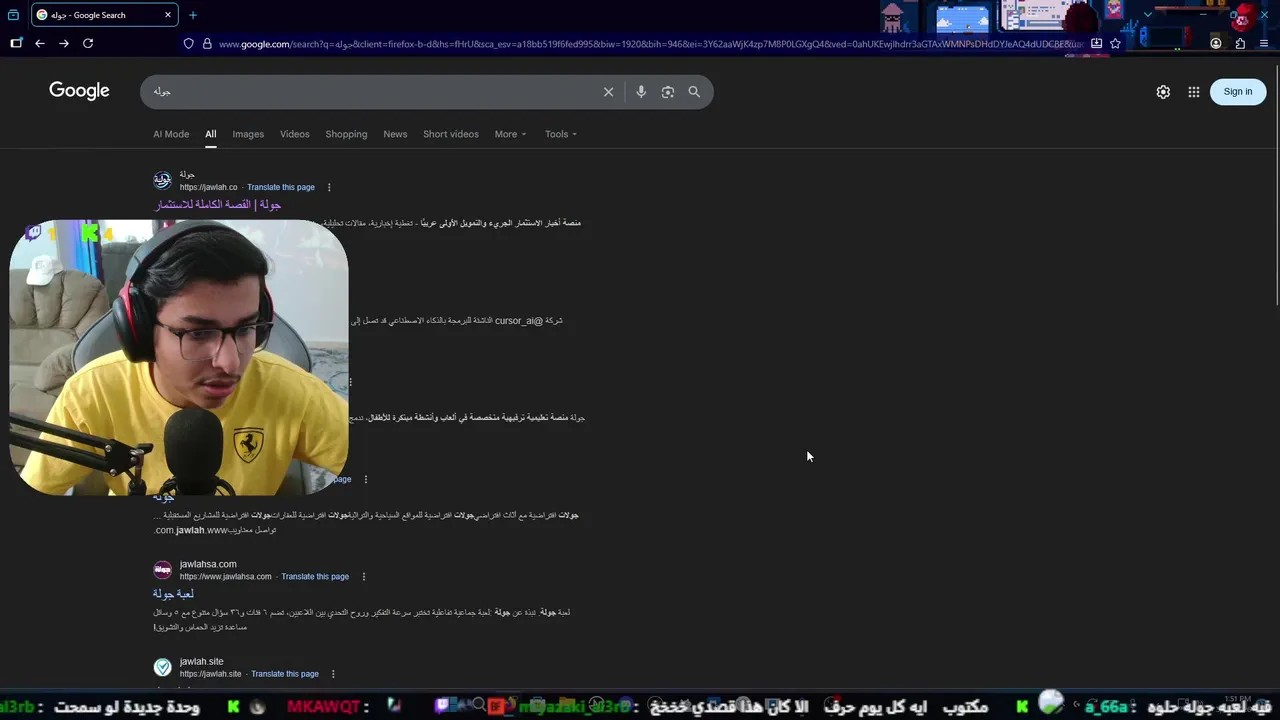Click the google.com URL address bar
Viewport: 1280px width, 720px height.
(650, 44)
